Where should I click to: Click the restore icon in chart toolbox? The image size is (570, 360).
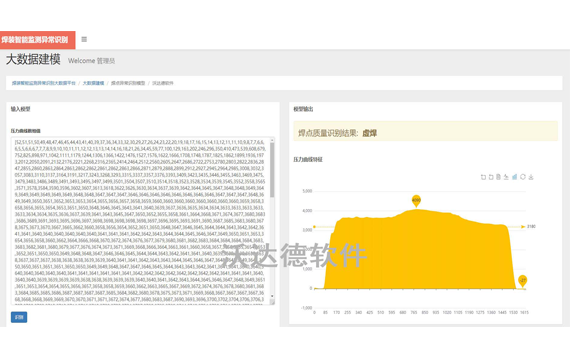(x=523, y=177)
